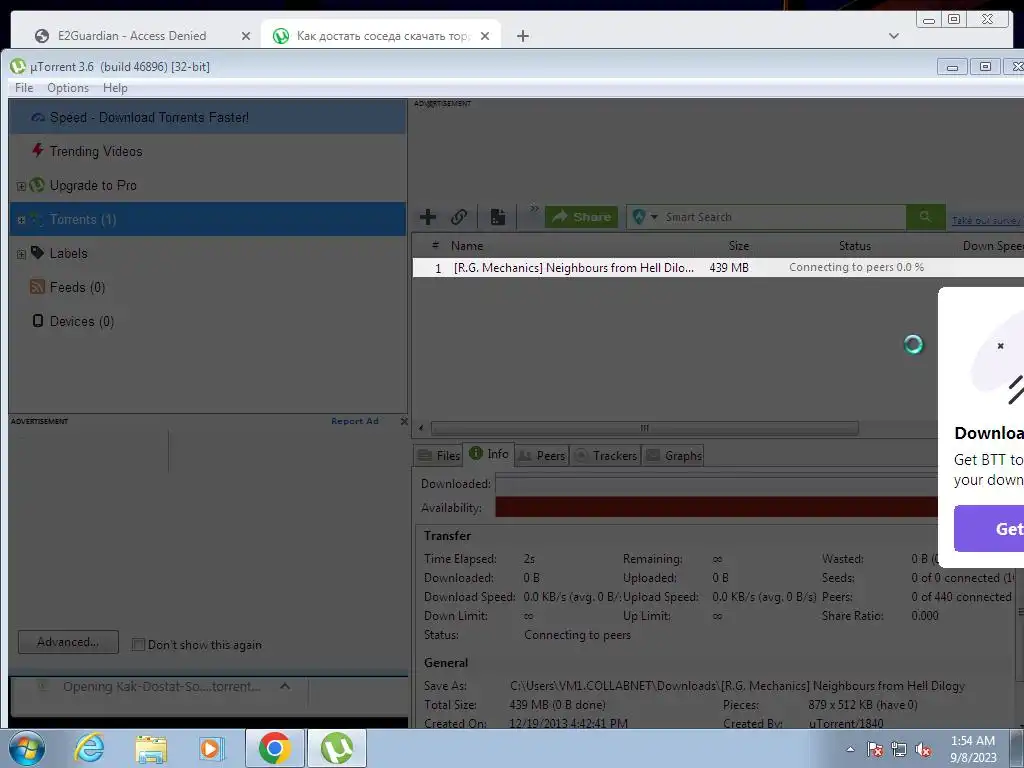Select the Labels sidebar item

(x=69, y=253)
